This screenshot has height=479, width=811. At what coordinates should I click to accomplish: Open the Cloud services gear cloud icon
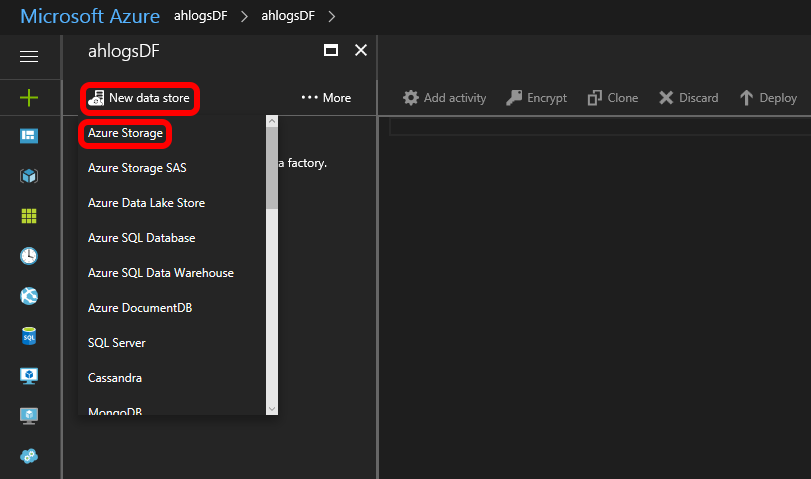pyautogui.click(x=29, y=456)
